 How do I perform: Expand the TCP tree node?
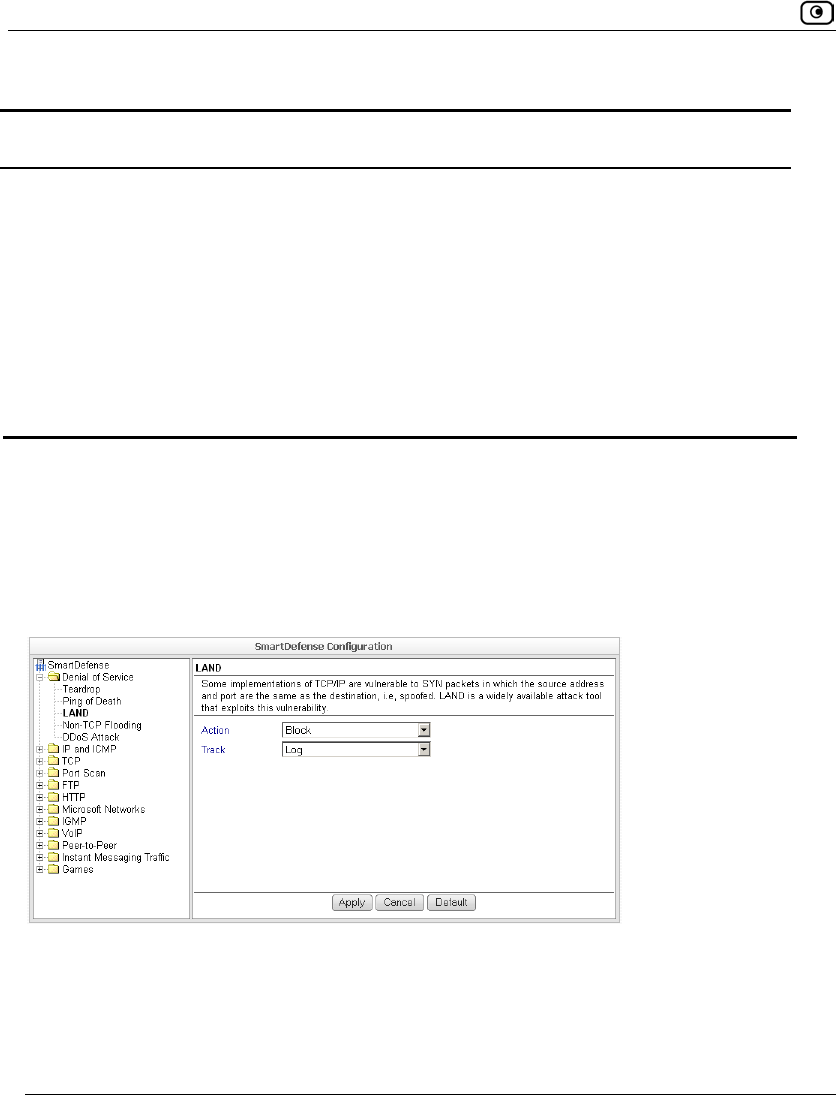pos(41,761)
